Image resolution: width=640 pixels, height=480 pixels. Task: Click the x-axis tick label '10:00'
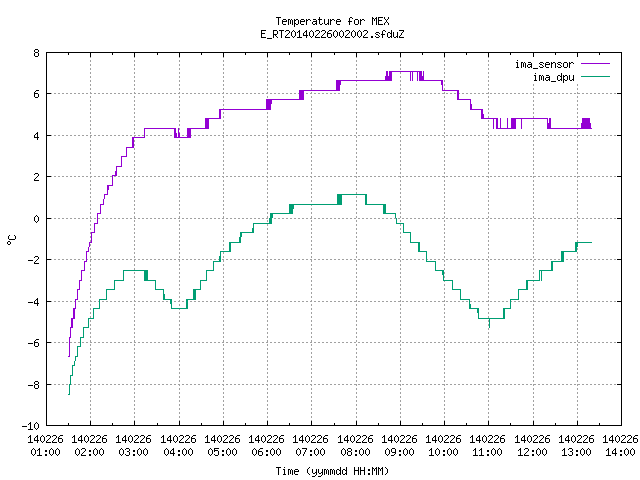point(444,452)
